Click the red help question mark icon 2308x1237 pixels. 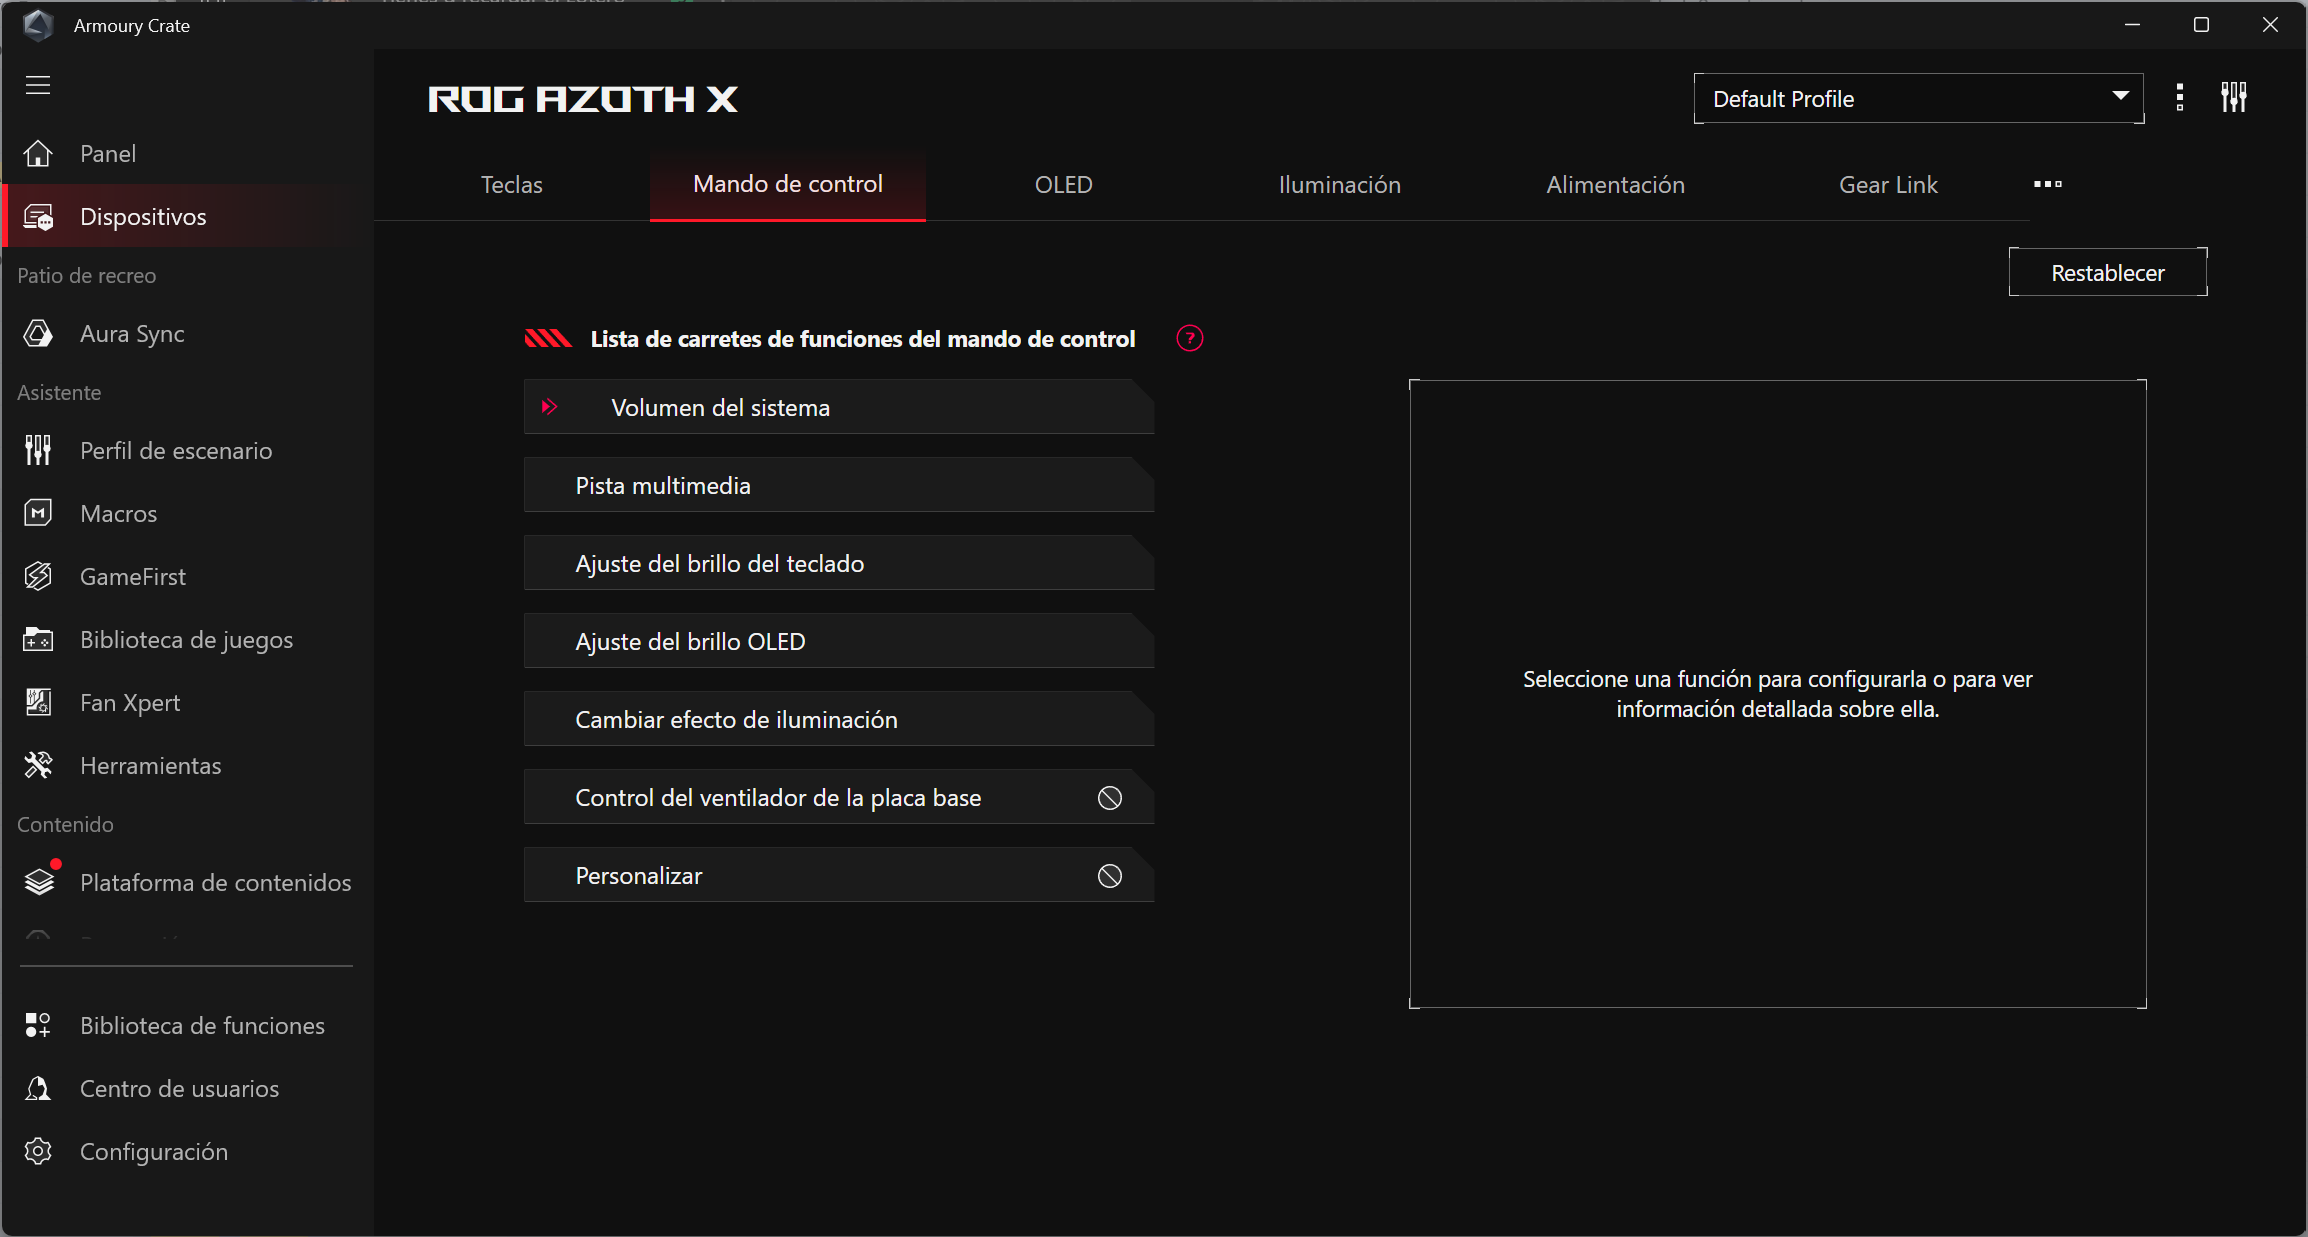pyautogui.click(x=1190, y=339)
